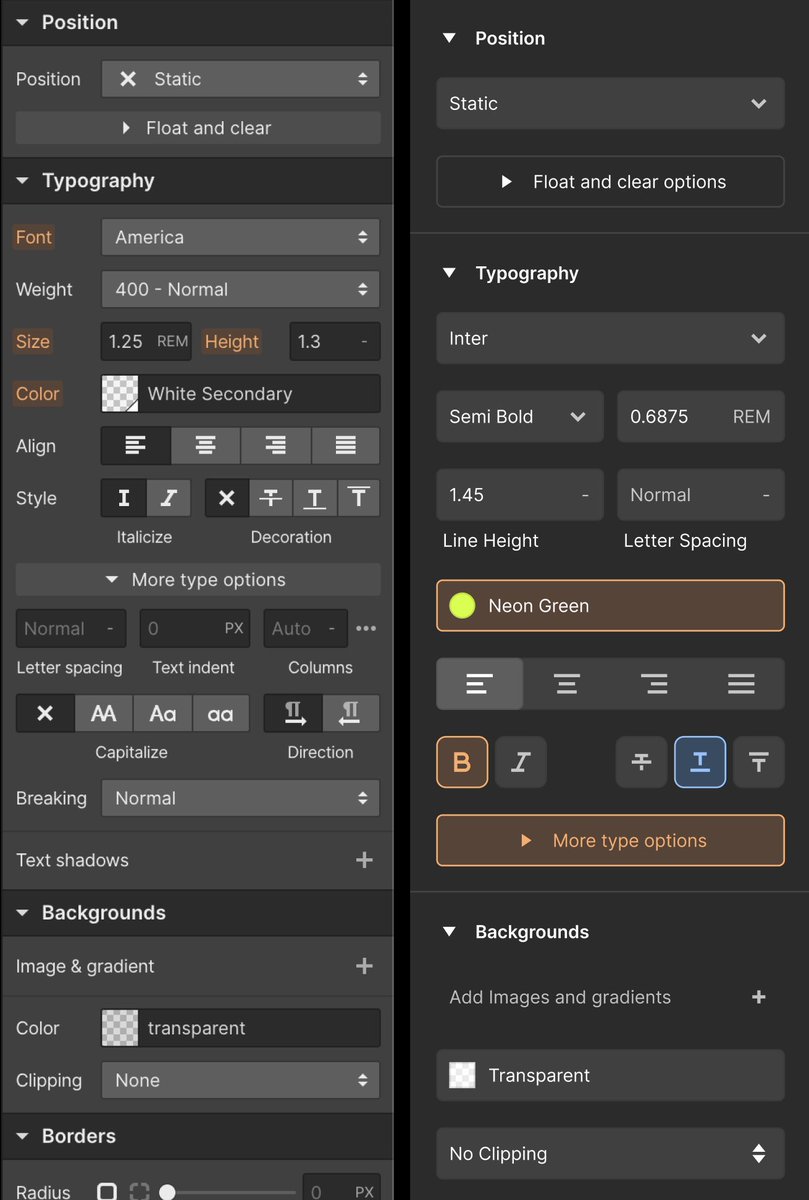
Task: Open America font dropdown
Action: click(x=240, y=237)
